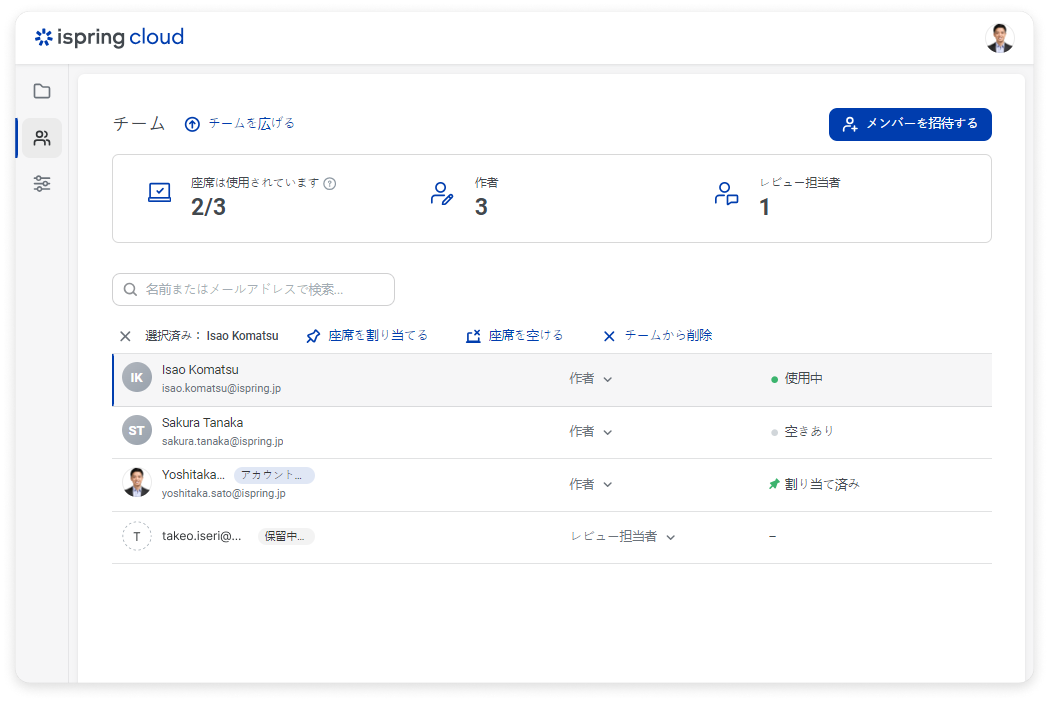Click the チーム page heading
Viewport: 1049px width, 702px height.
(x=138, y=124)
